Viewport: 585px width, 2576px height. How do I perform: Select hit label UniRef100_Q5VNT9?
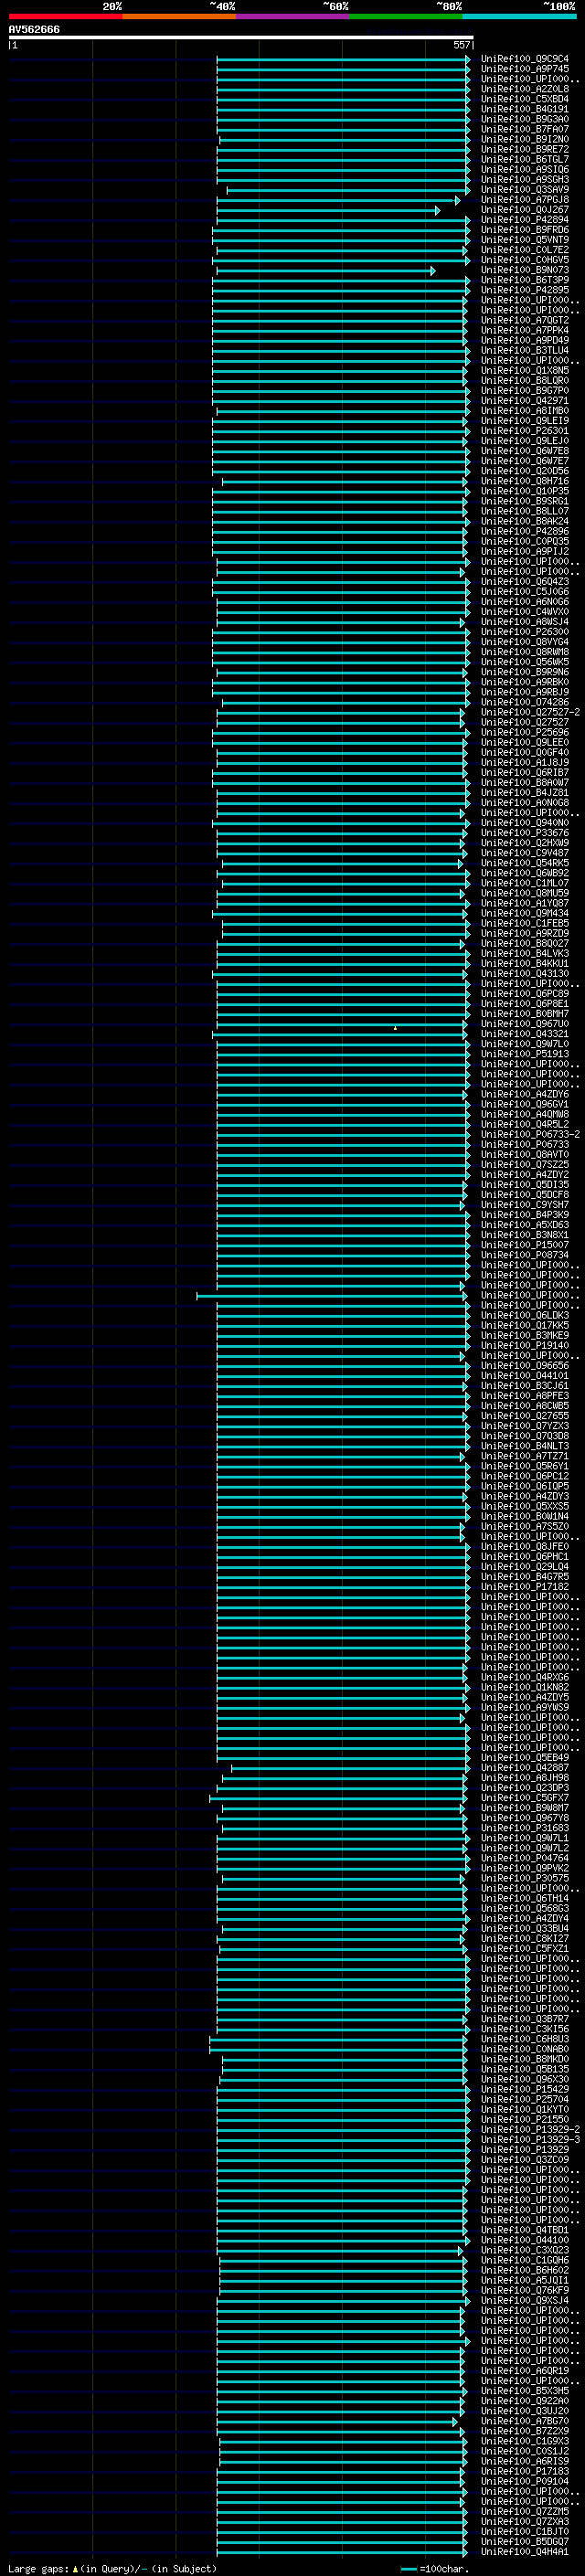click(524, 240)
